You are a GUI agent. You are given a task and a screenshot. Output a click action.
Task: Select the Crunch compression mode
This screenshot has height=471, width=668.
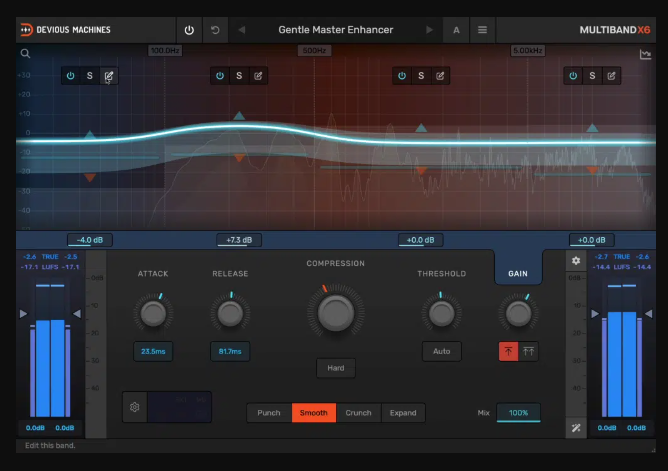[358, 413]
